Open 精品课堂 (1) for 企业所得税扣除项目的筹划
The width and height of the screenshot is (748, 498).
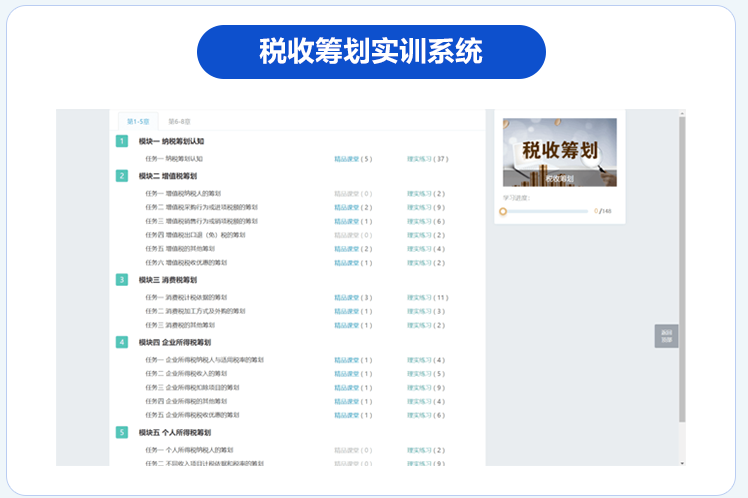(353, 388)
